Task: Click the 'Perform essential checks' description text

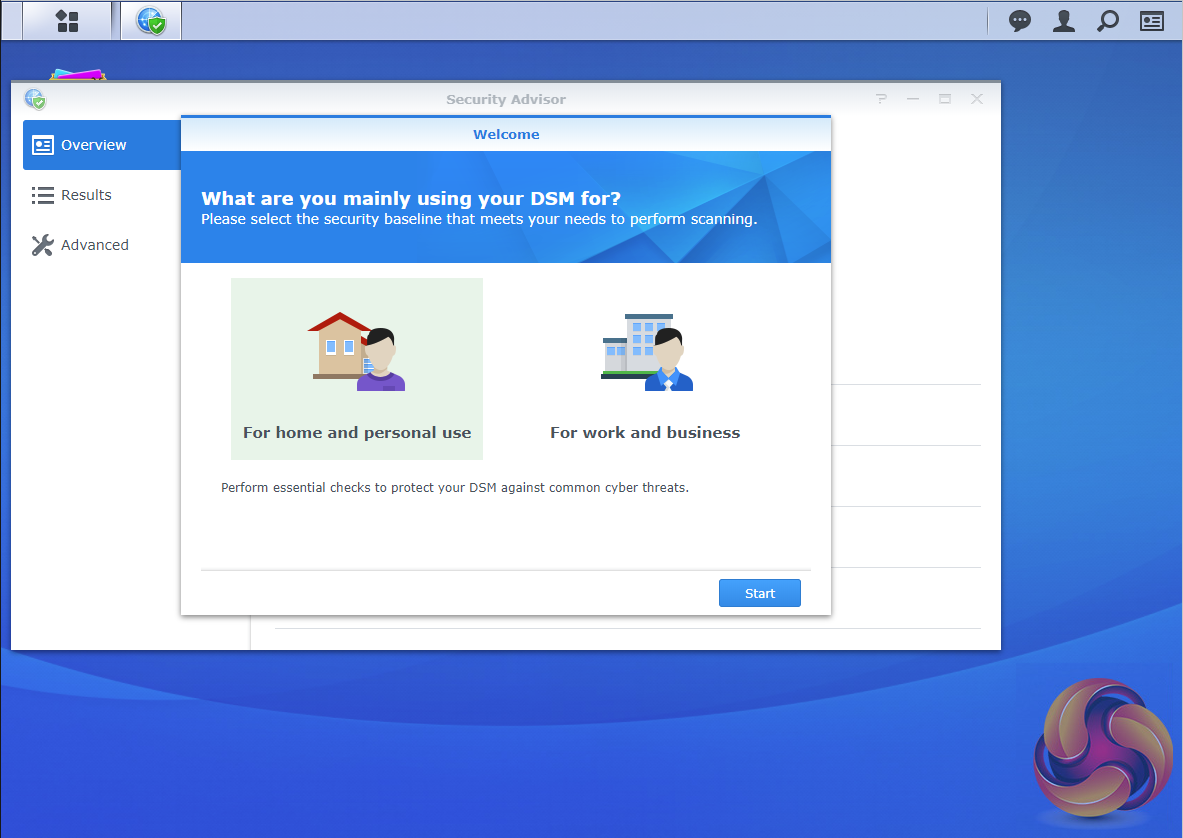Action: [x=455, y=487]
